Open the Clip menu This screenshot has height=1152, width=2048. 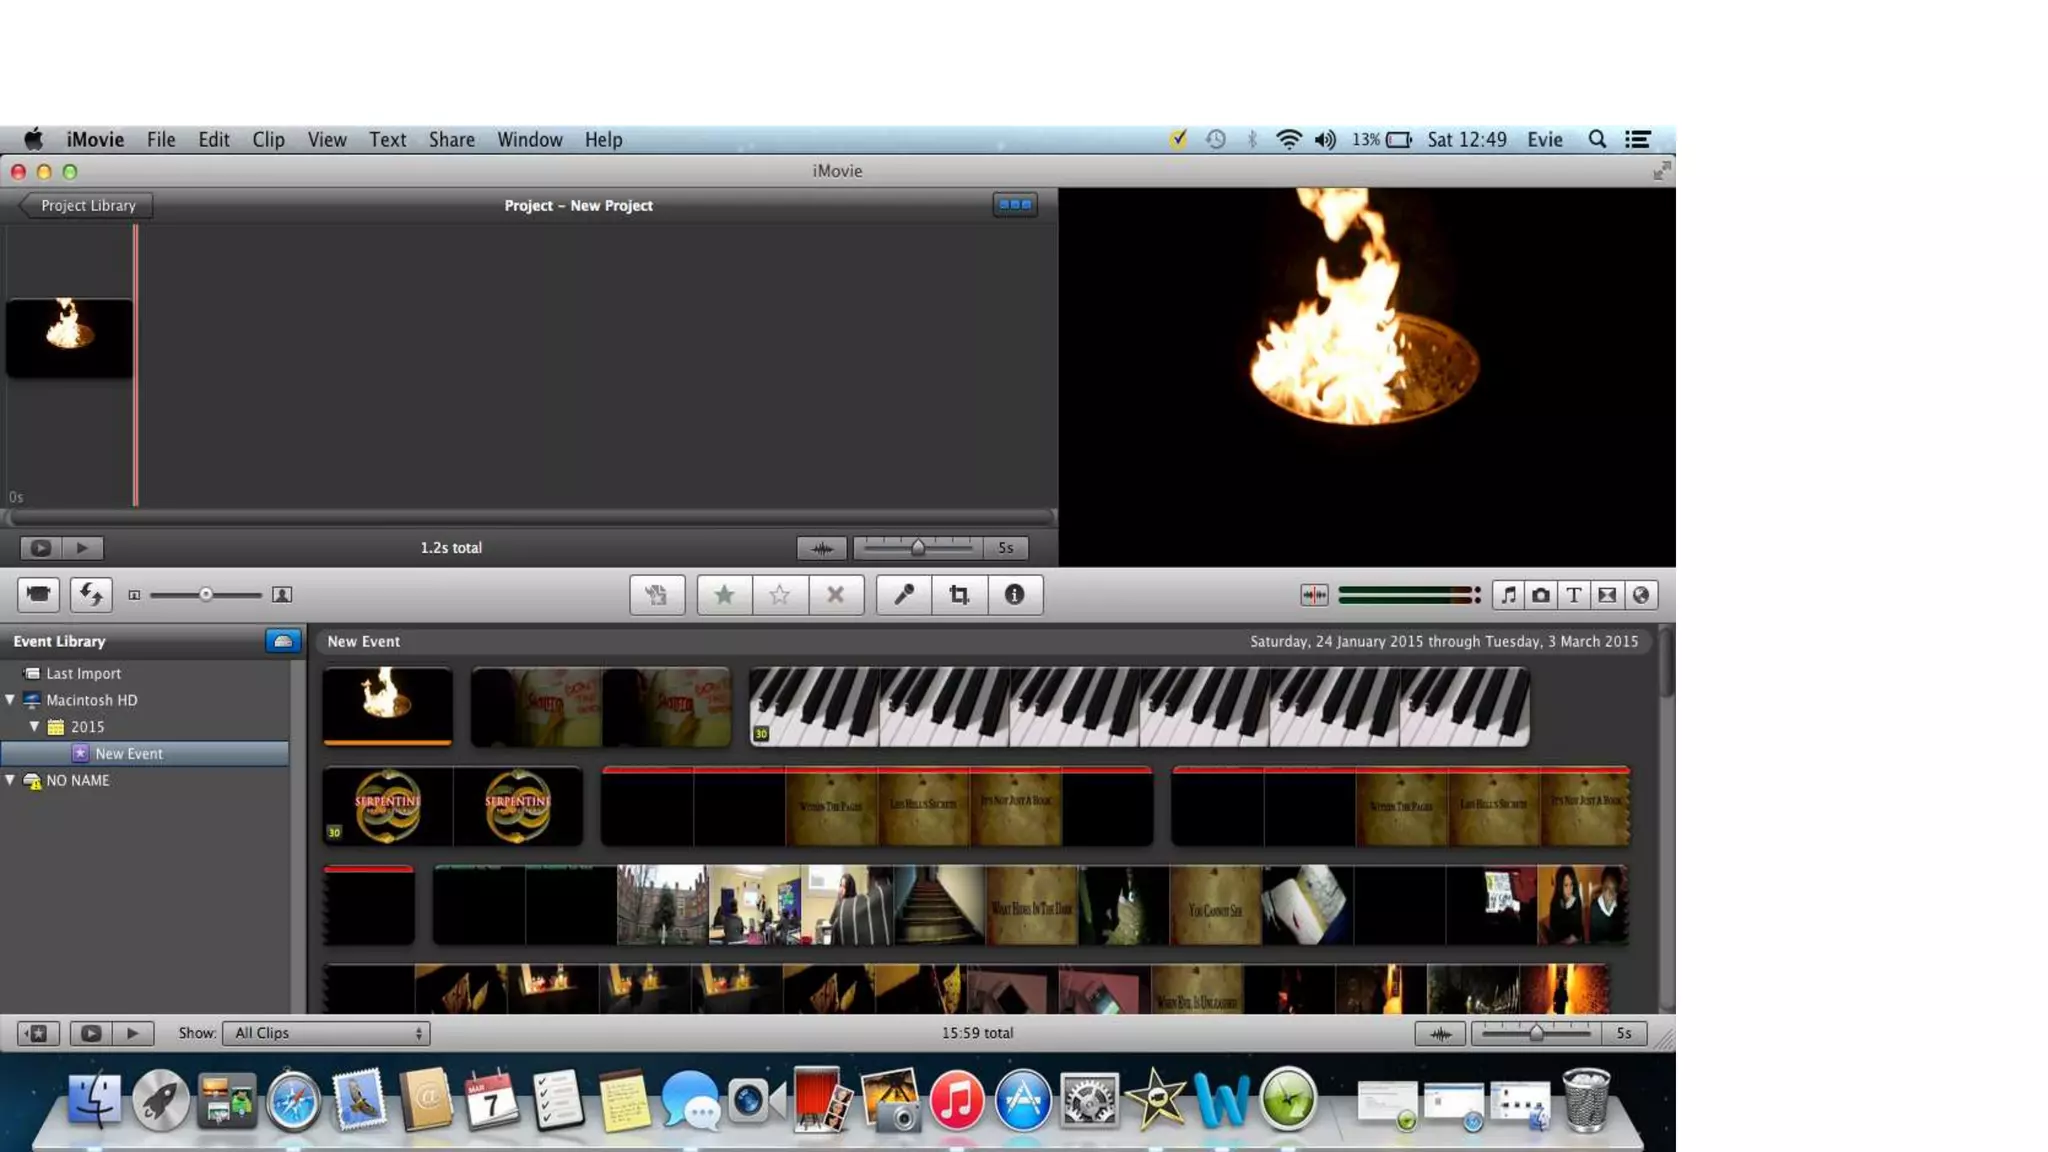pyautogui.click(x=268, y=140)
